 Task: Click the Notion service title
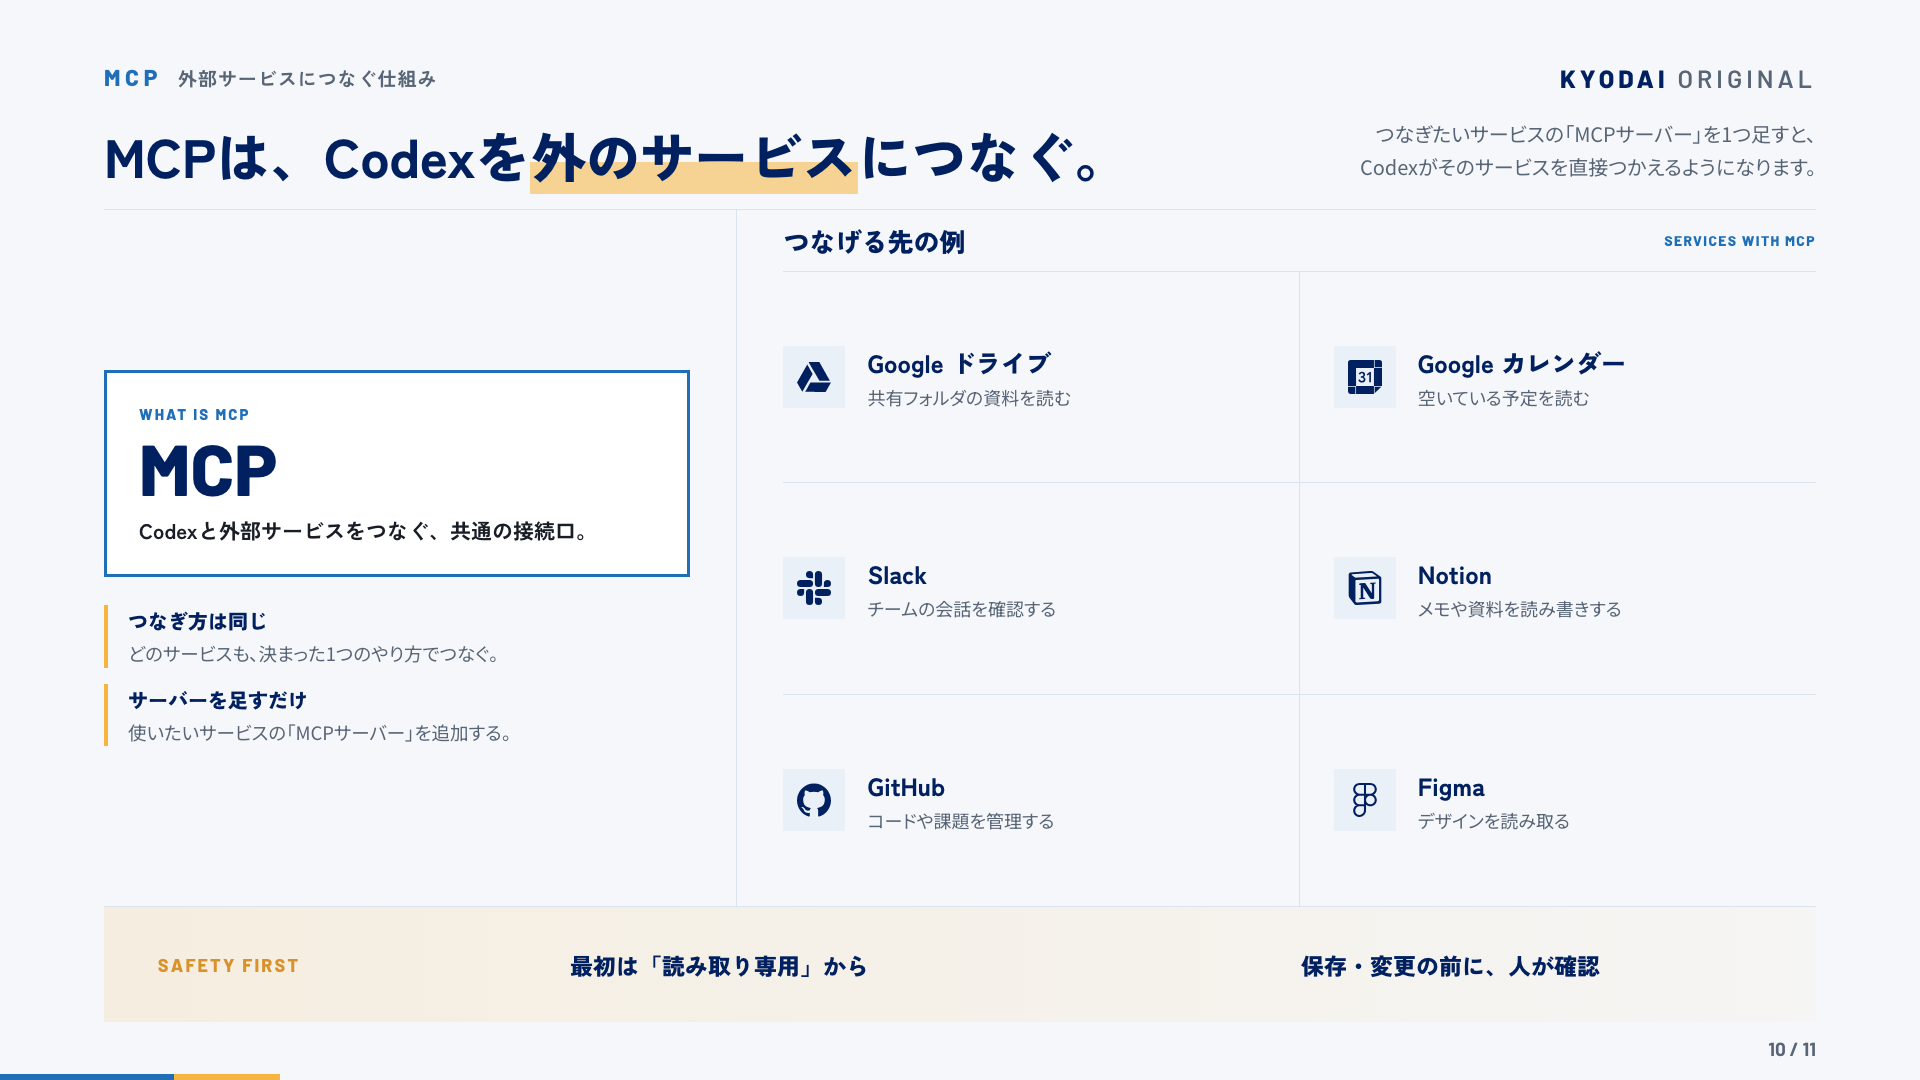coord(1454,576)
